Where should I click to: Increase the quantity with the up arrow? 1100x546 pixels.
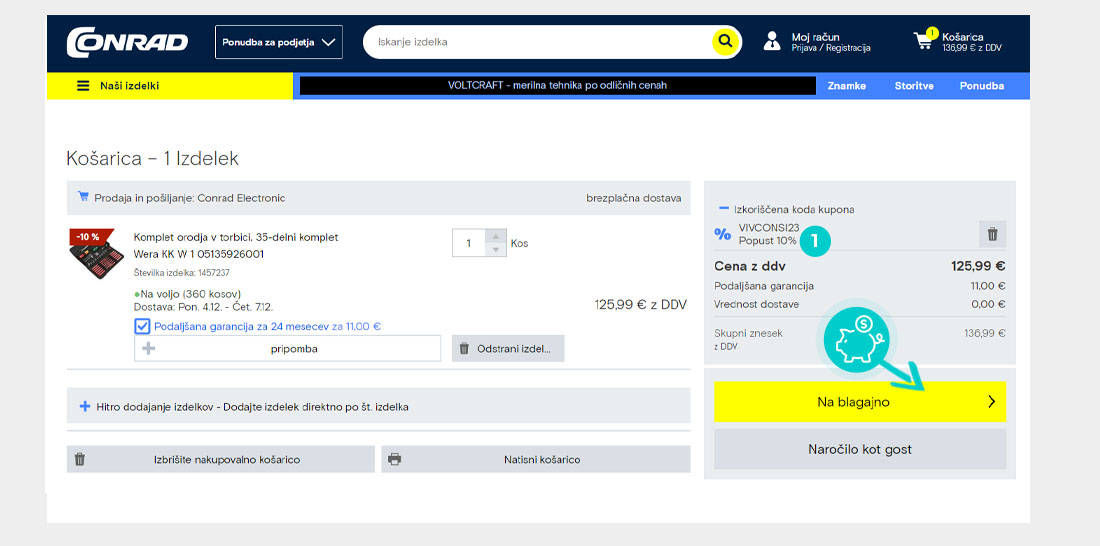click(x=496, y=237)
